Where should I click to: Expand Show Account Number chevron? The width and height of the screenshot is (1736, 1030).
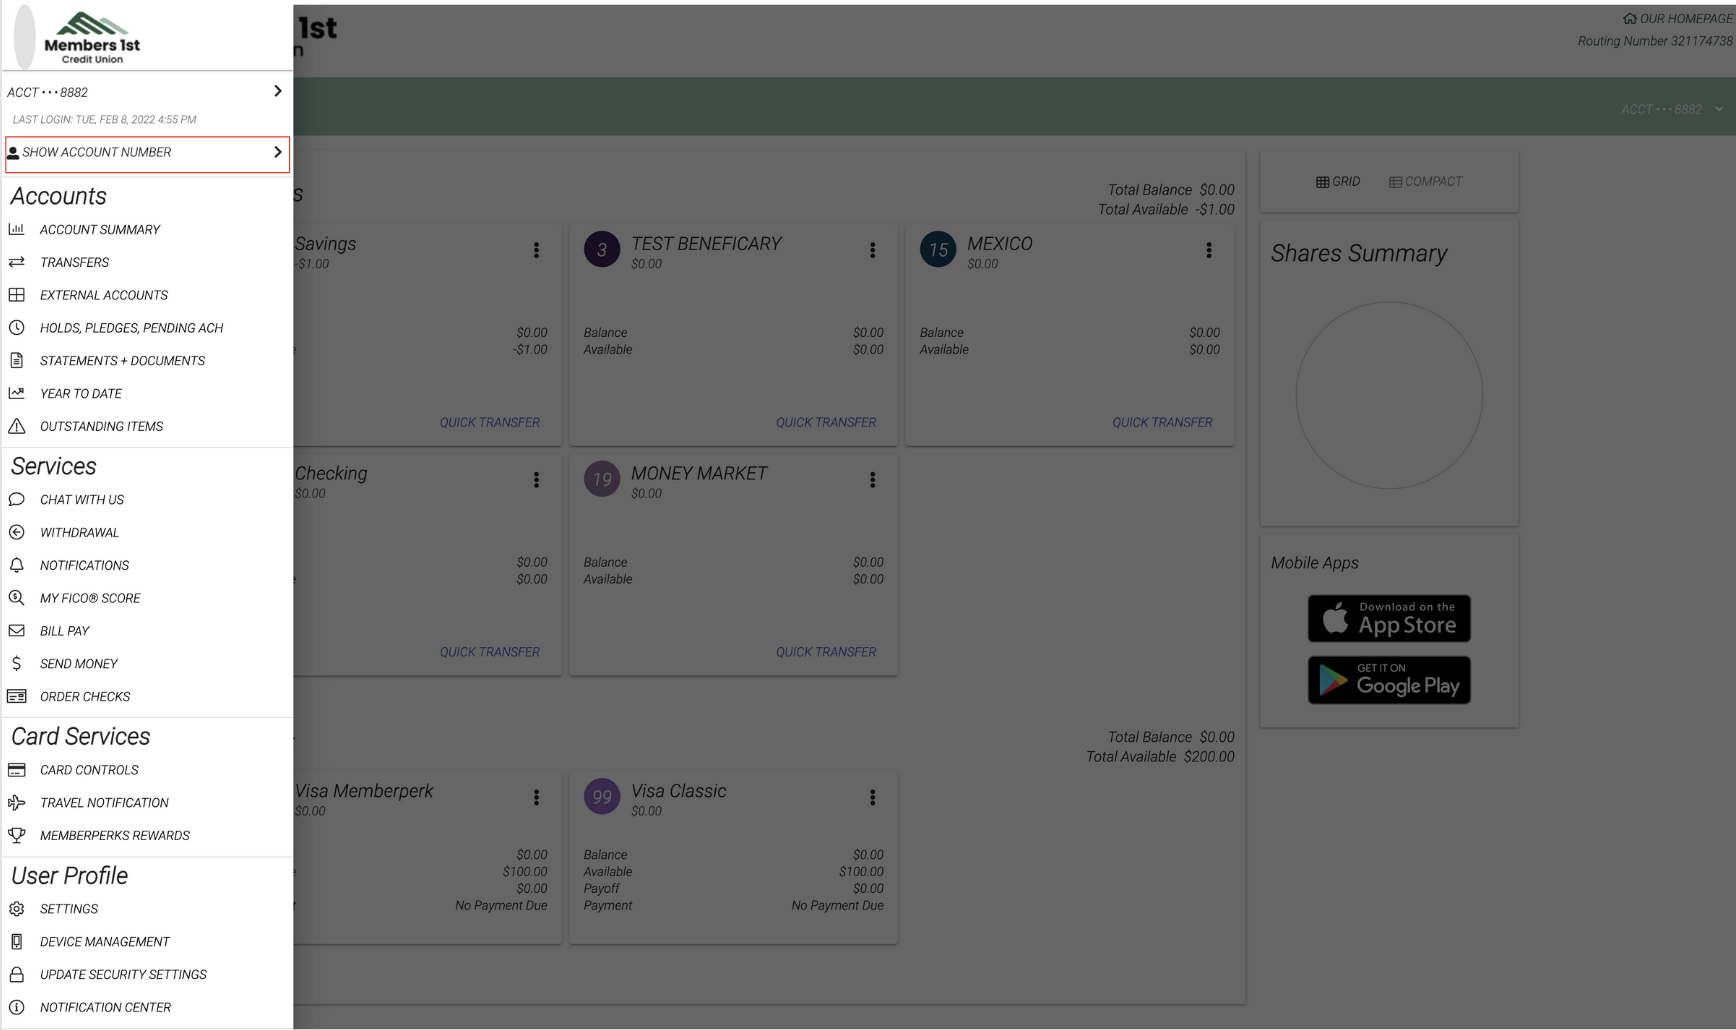tap(277, 152)
